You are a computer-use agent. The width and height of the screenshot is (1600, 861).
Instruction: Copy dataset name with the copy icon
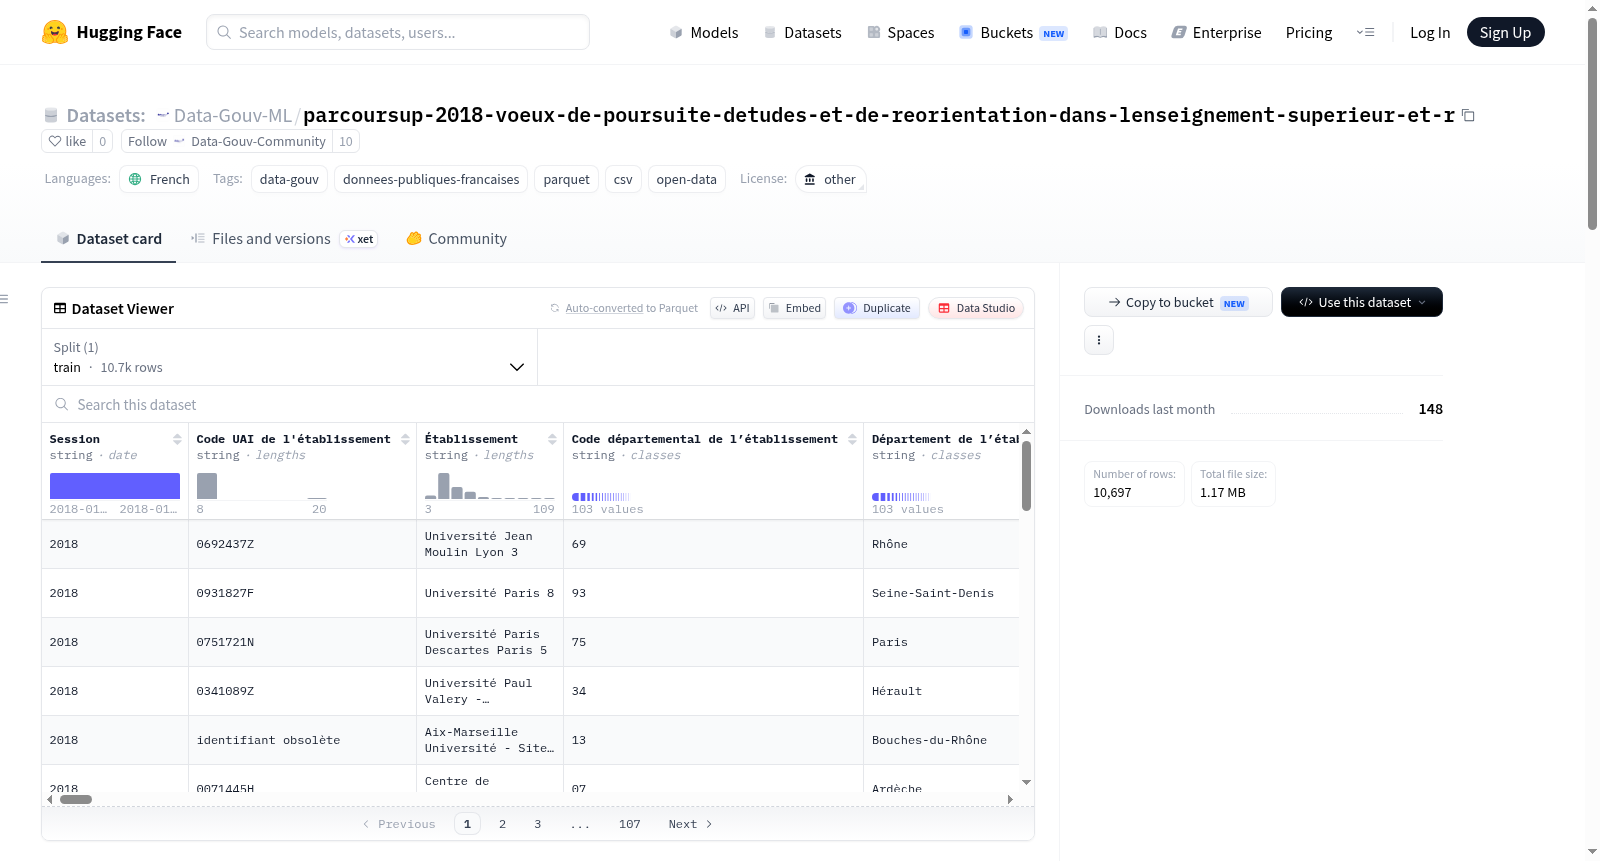tap(1468, 115)
